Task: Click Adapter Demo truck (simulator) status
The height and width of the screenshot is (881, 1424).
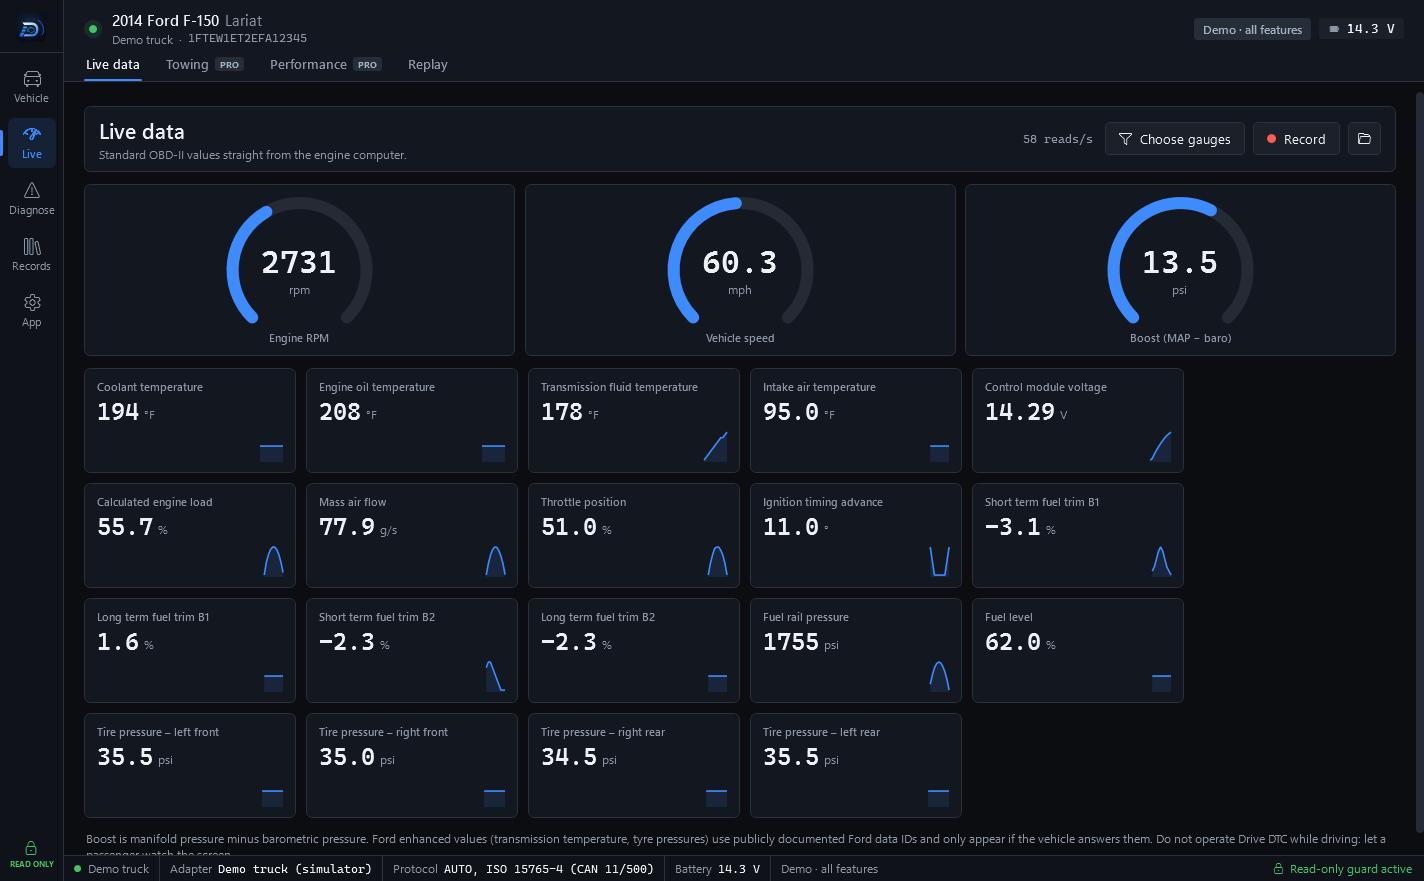Action: 270,869
